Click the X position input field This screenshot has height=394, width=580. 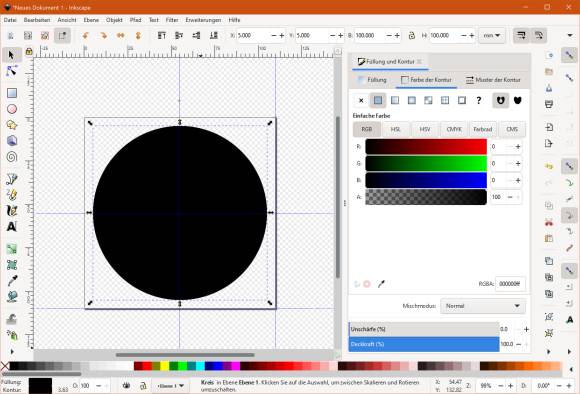point(253,36)
